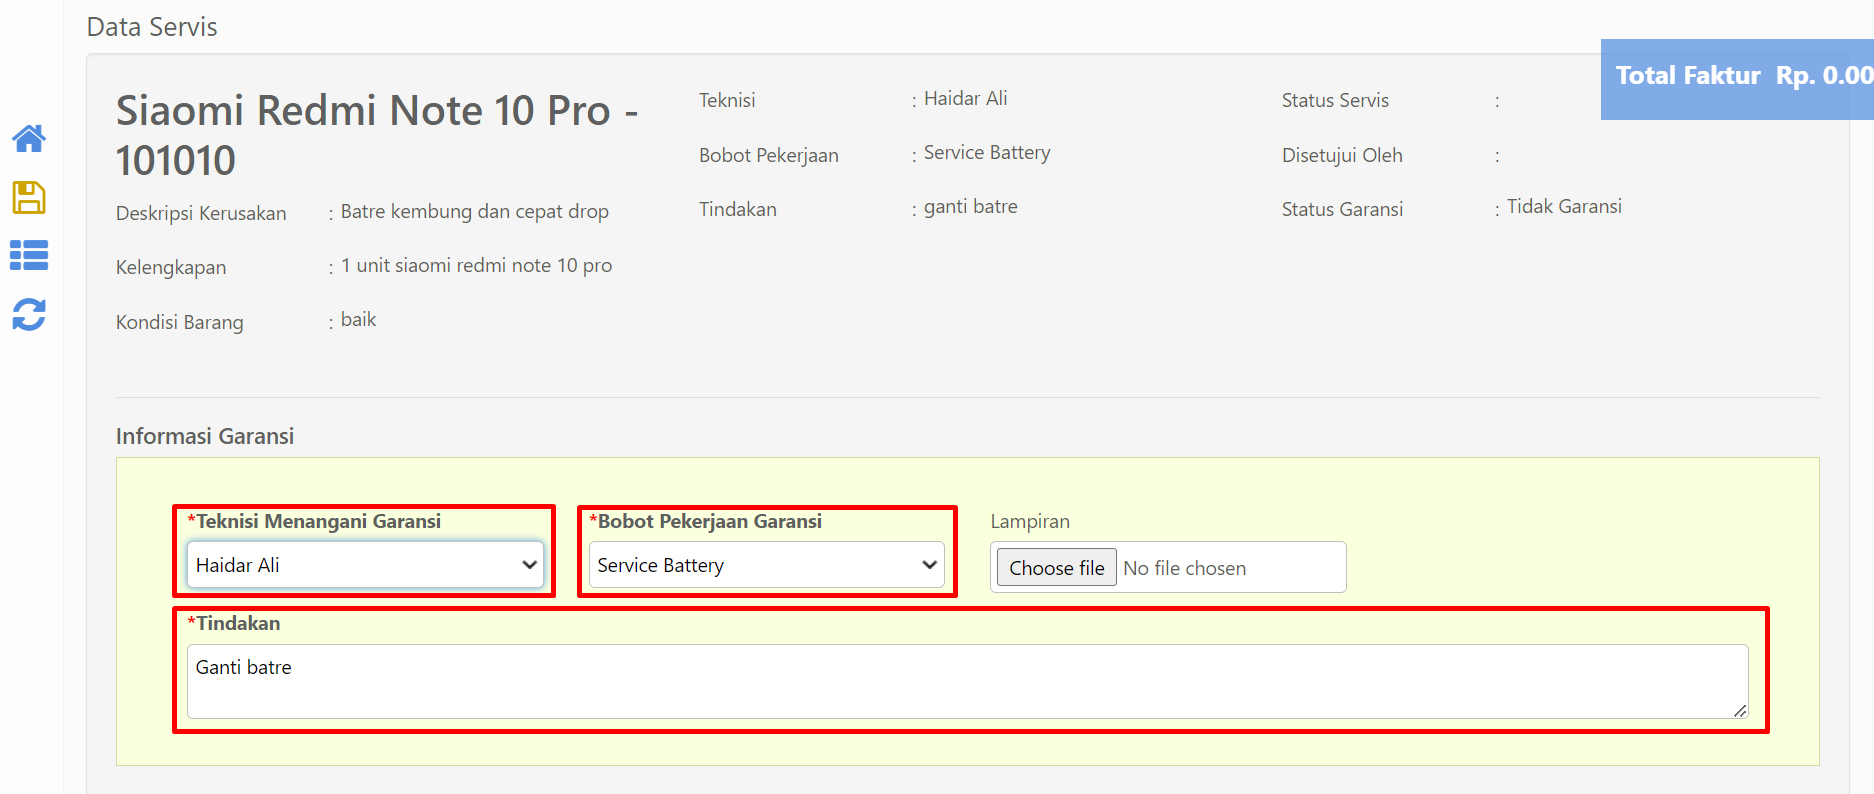Click the Total Faktur Rp. 0.00 banner
The width and height of the screenshot is (1874, 794).
click(1737, 79)
